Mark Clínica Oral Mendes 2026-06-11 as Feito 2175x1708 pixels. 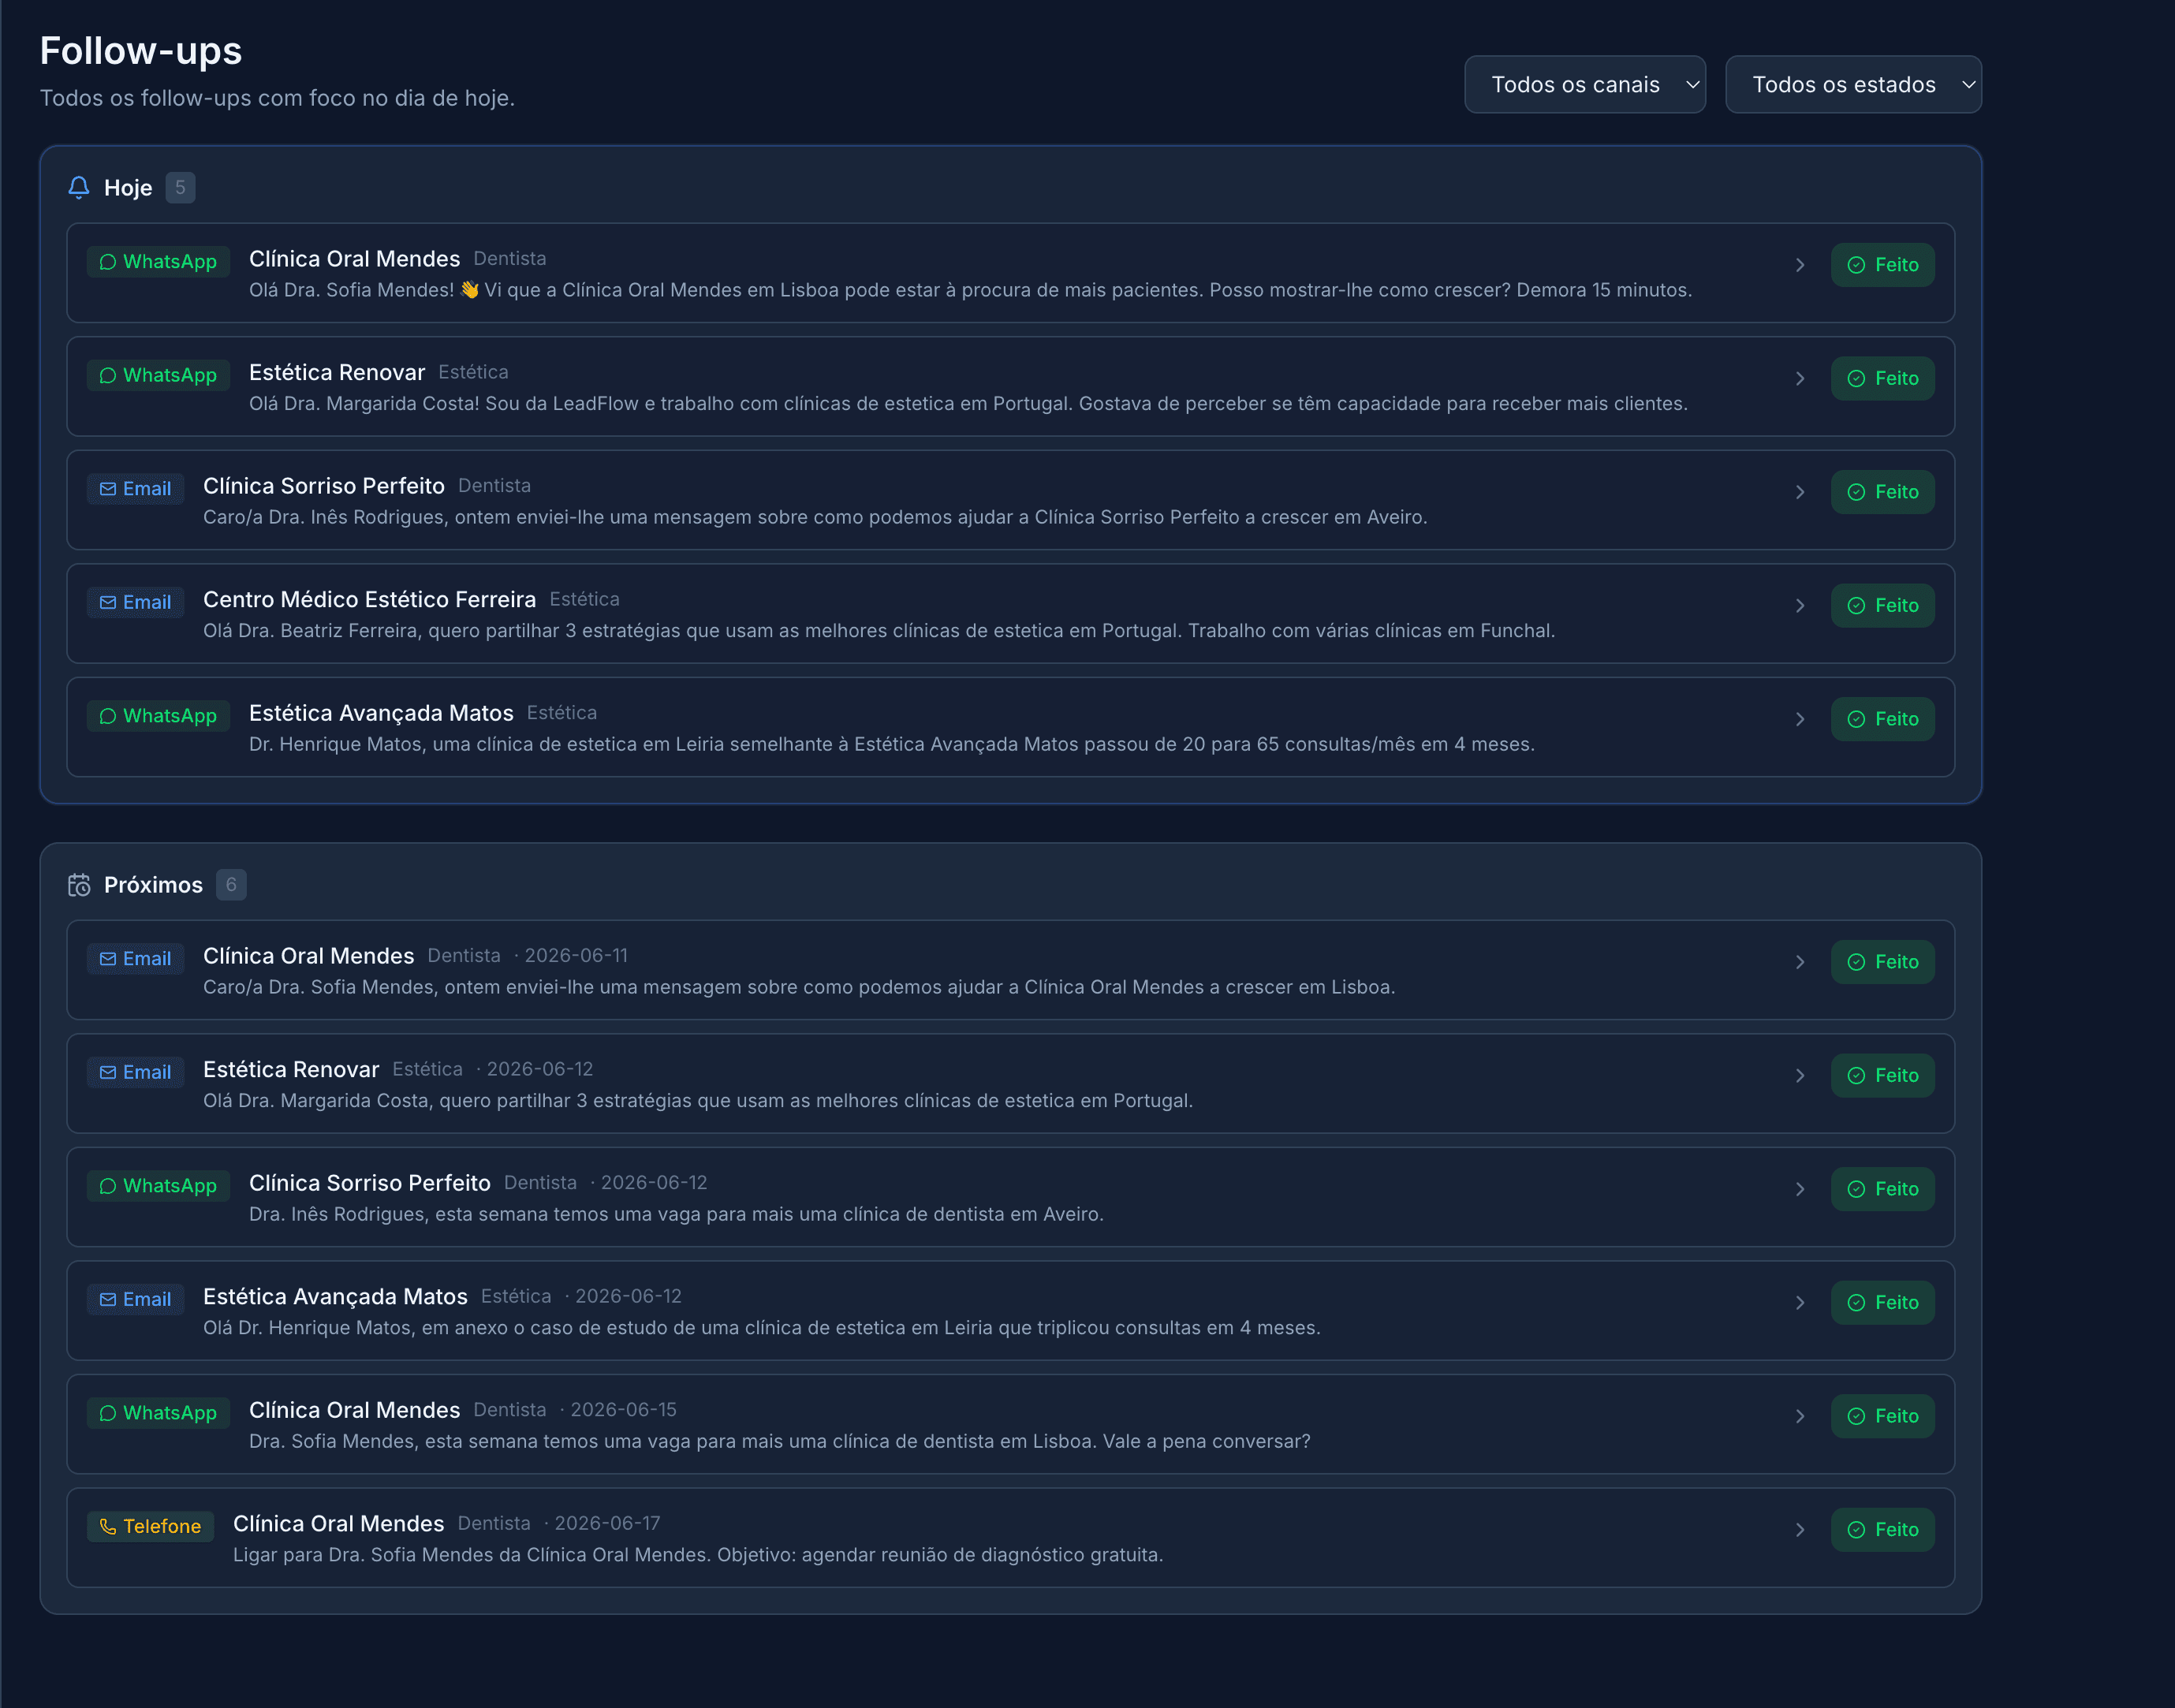[x=1882, y=962]
